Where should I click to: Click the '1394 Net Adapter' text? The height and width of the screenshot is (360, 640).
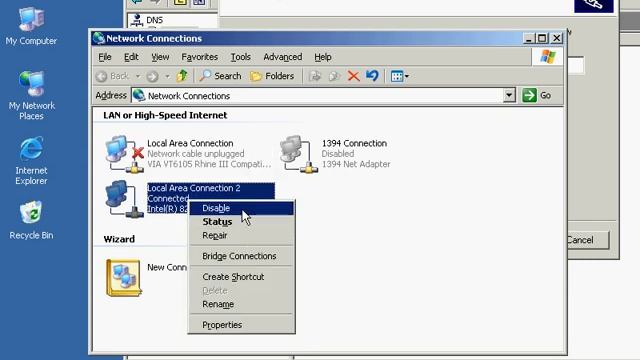pyautogui.click(x=356, y=164)
